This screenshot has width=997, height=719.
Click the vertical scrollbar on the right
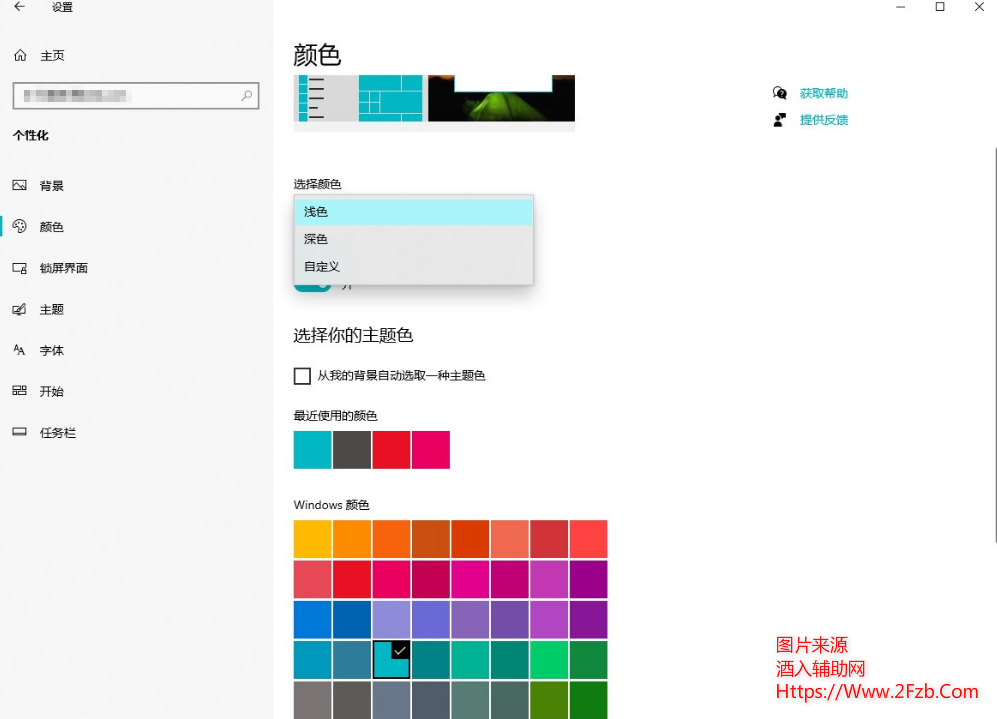coord(994,345)
